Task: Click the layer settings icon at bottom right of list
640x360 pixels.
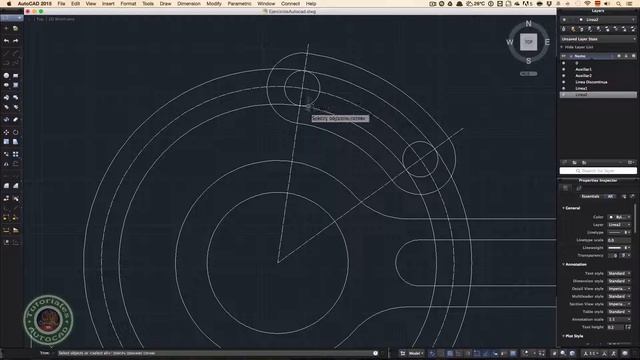Action: pos(631,162)
